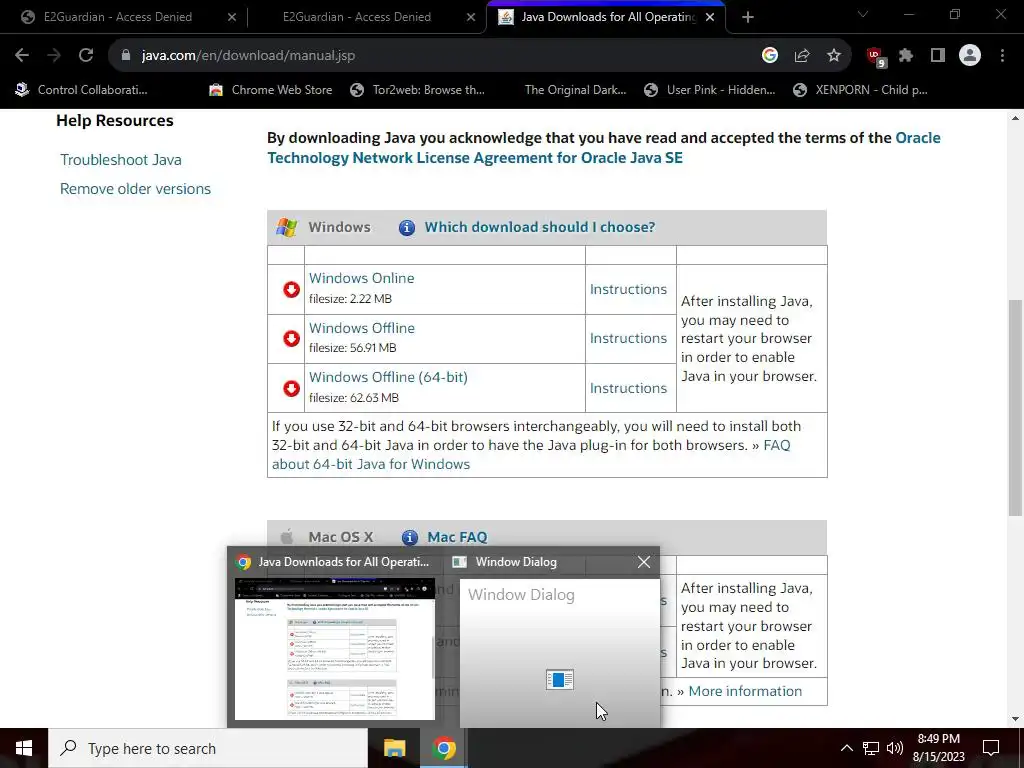
Task: Click the red download icon for Windows Online
Action: (x=291, y=289)
